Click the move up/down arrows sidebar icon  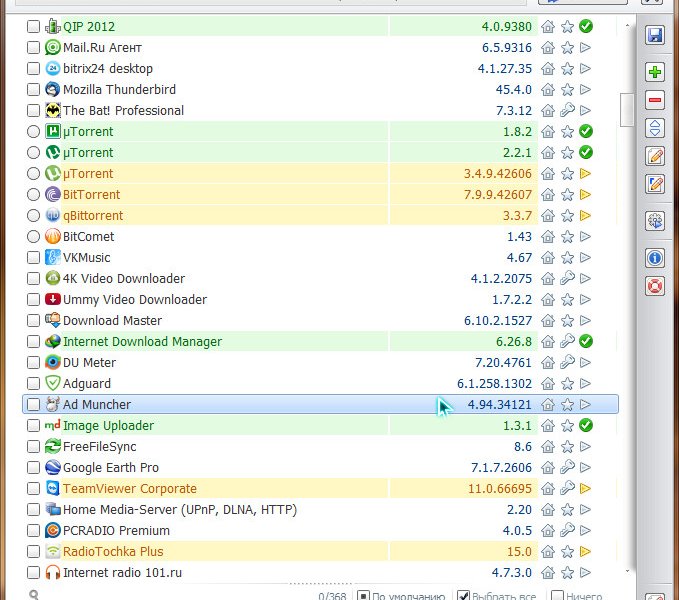[x=655, y=128]
